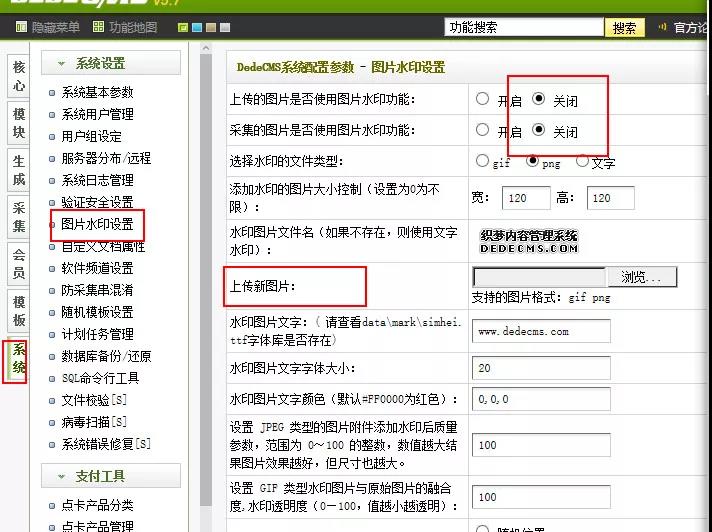Select 开启 for collected image watermark

click(482, 130)
